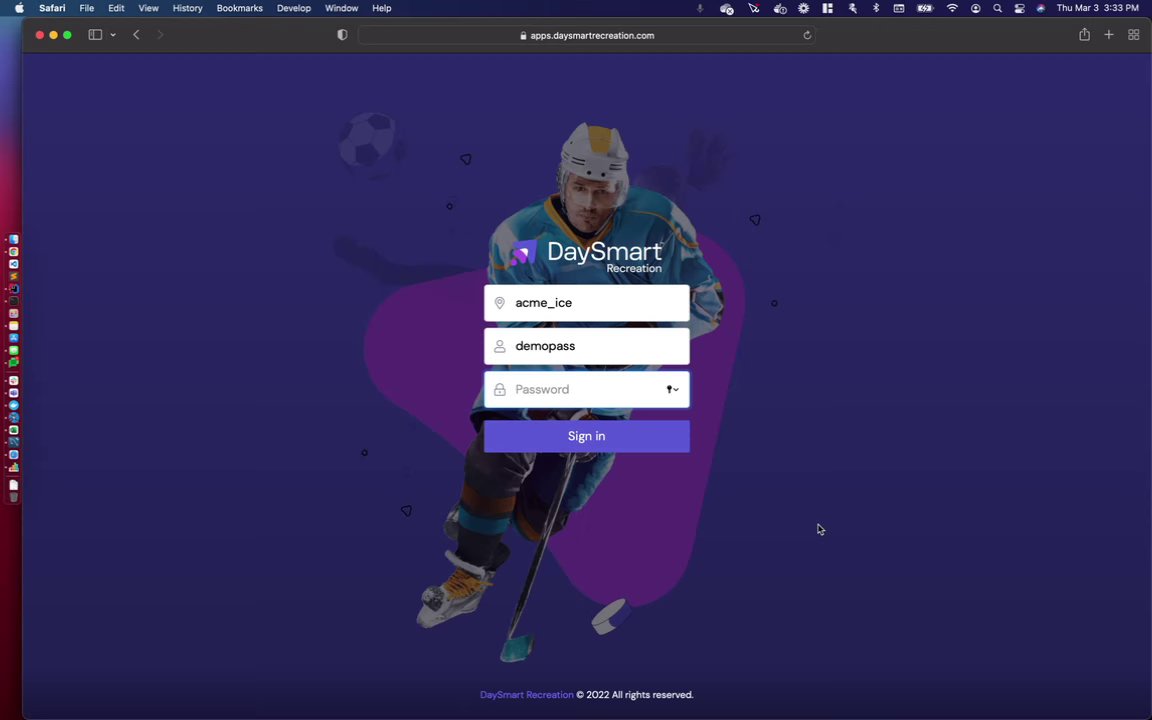Expand the sidebar options dropdown arrow
This screenshot has height=720, width=1152.
(x=113, y=35)
